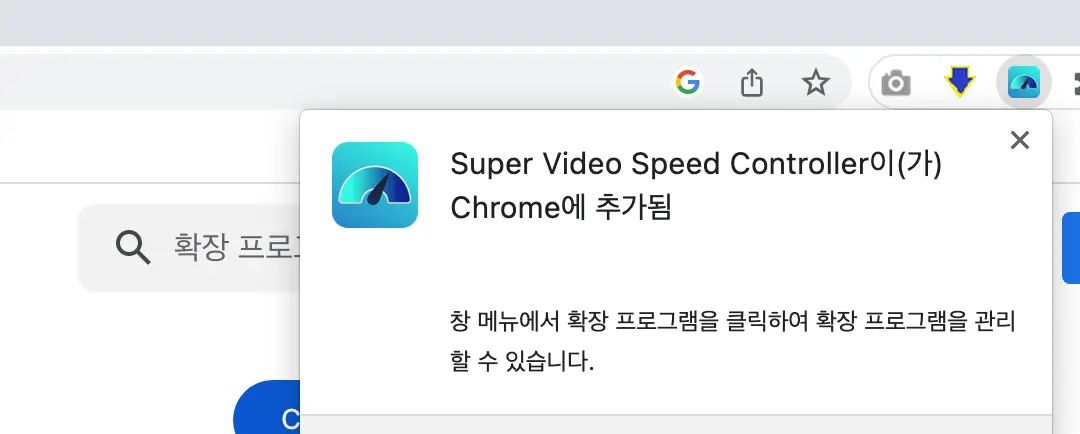Click the gray footer strip of popup

tap(676, 424)
